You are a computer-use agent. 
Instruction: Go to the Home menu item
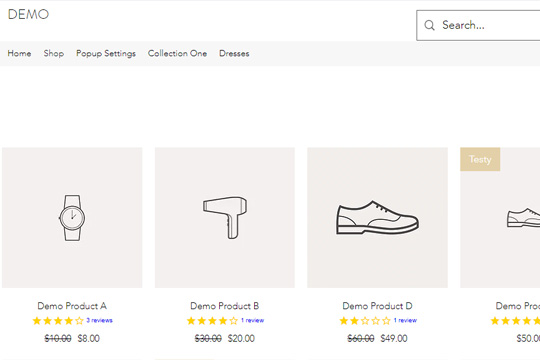(x=19, y=53)
